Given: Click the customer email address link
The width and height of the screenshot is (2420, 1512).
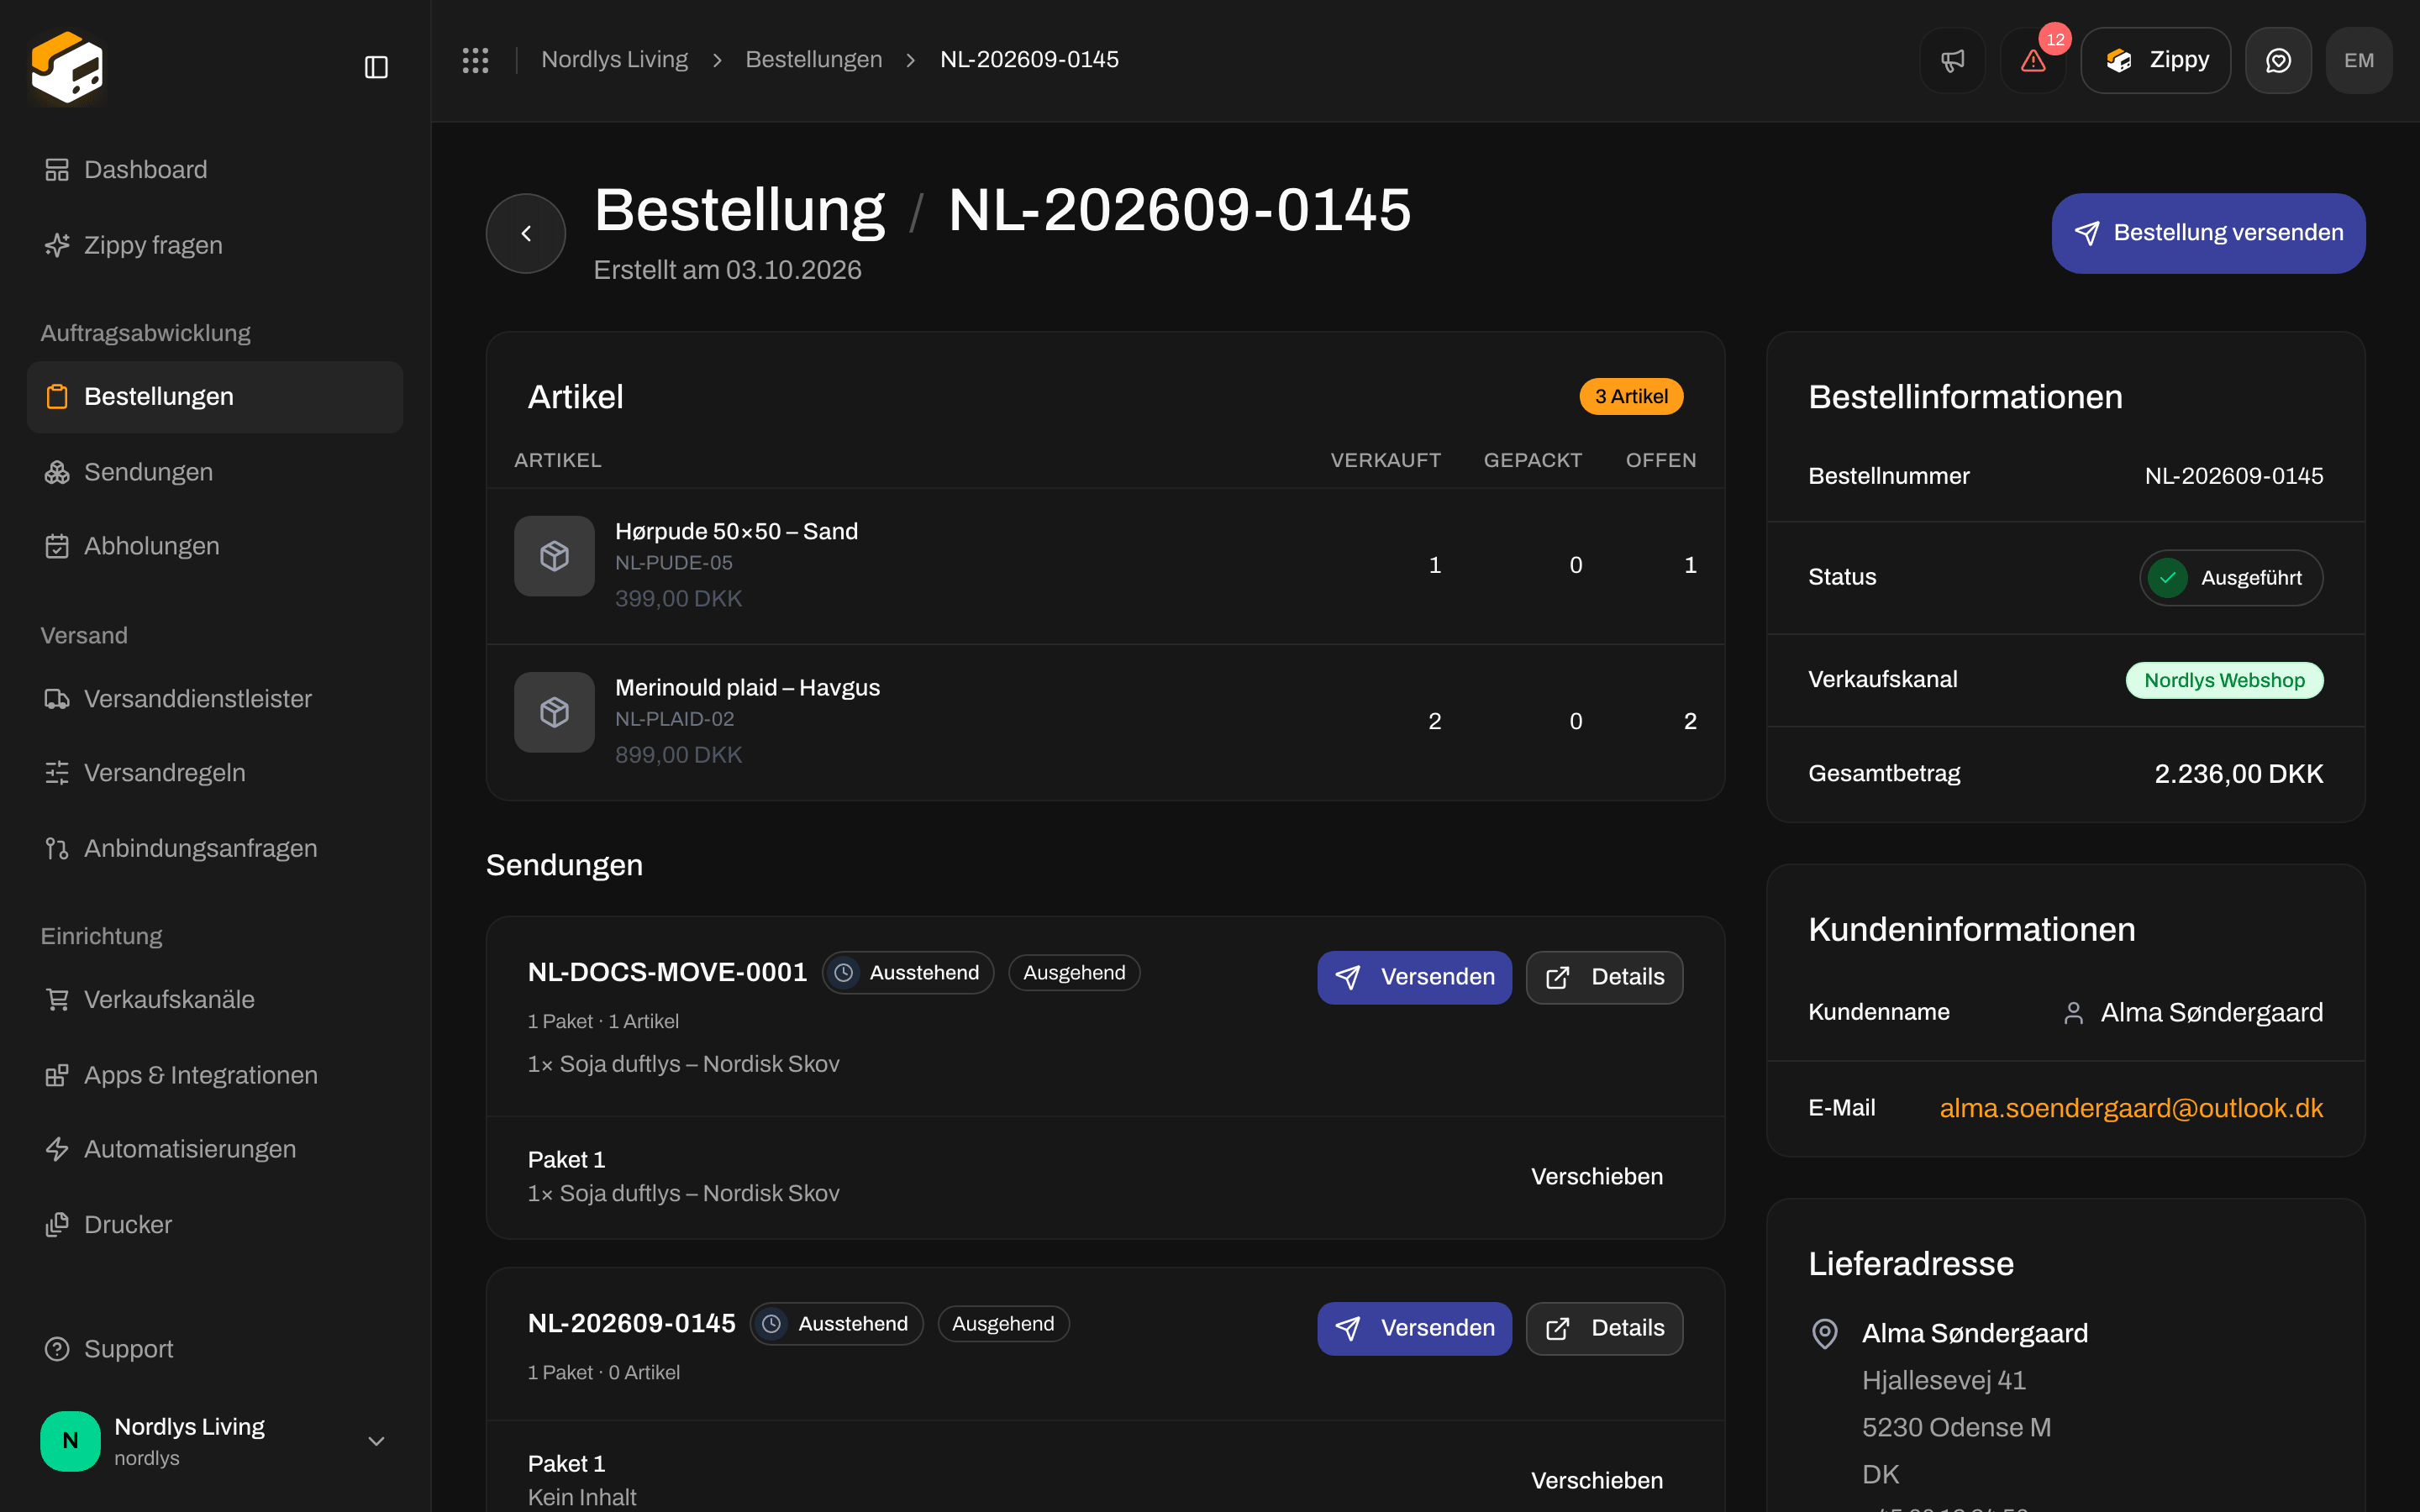Looking at the screenshot, I should (x=2131, y=1108).
